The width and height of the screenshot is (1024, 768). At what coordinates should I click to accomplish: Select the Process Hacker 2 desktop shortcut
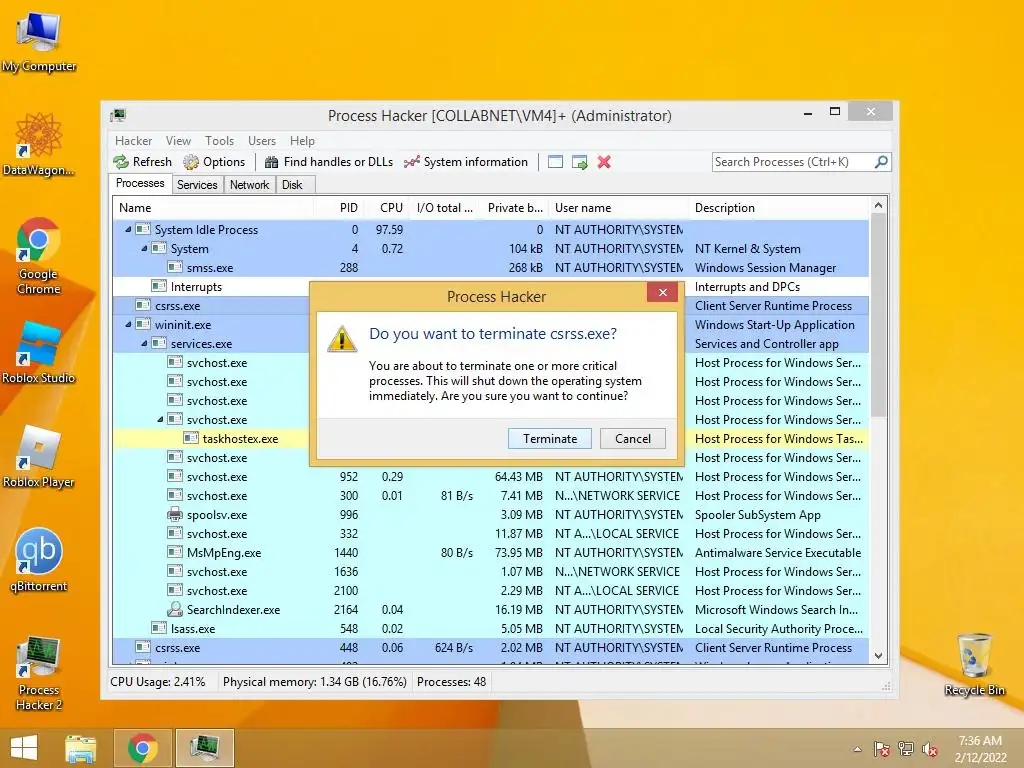point(39,673)
